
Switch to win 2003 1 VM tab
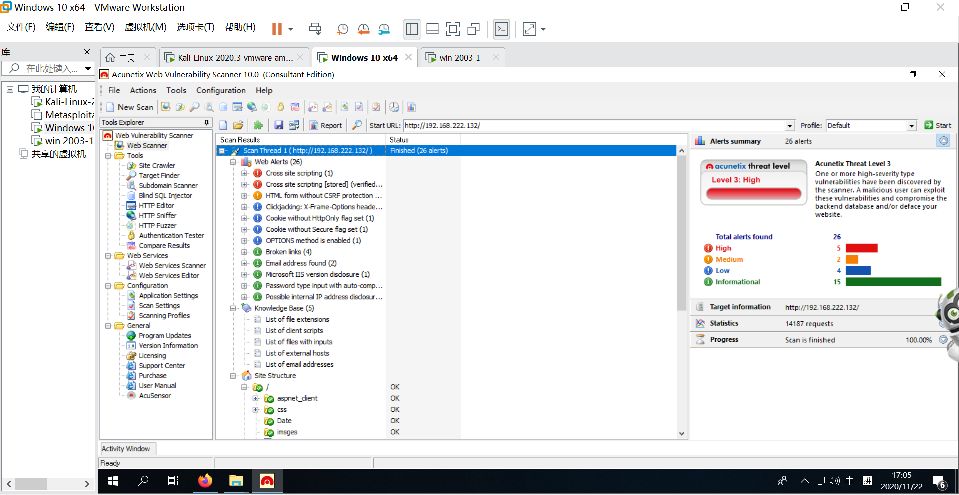(x=462, y=58)
